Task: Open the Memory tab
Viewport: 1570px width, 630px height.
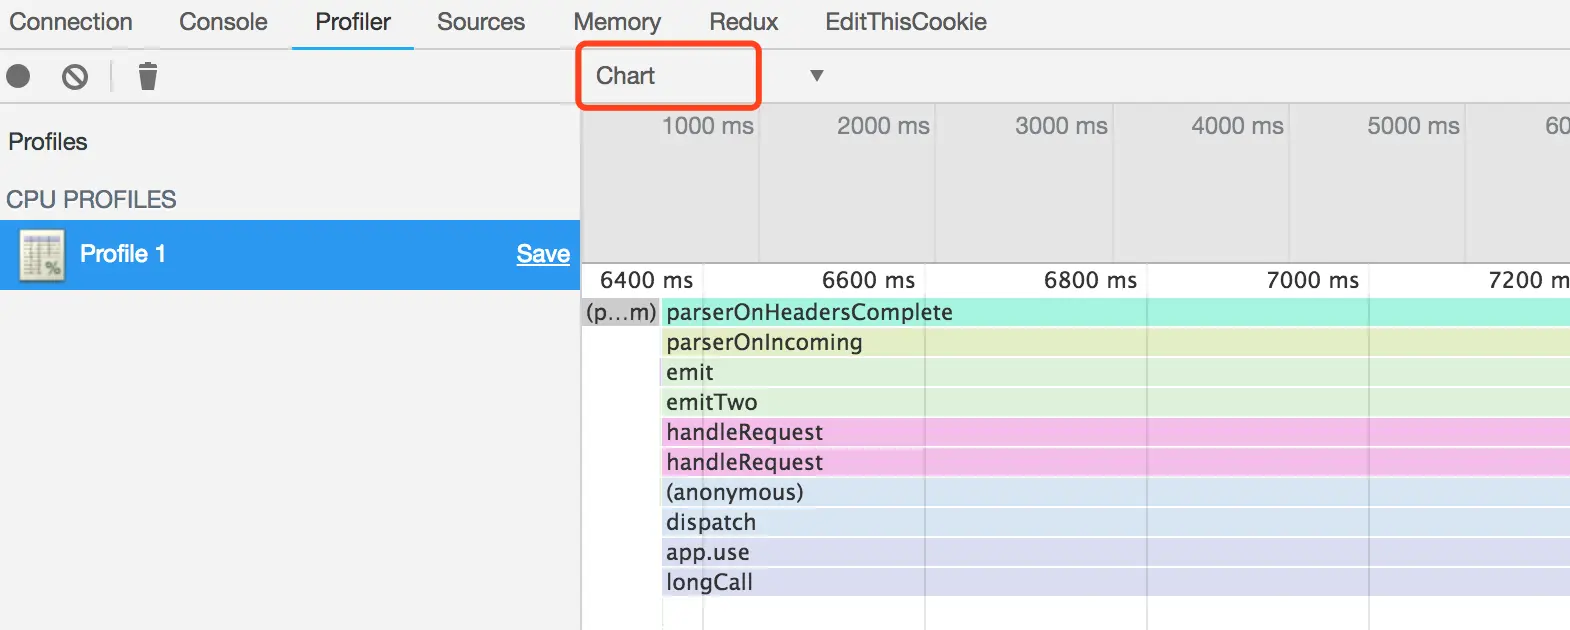Action: [x=617, y=22]
